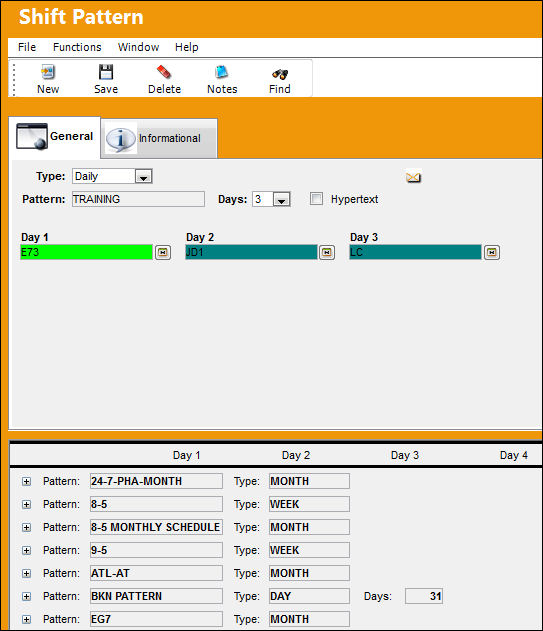
Task: Click the teal Day 2 field JD1
Action: (251, 252)
